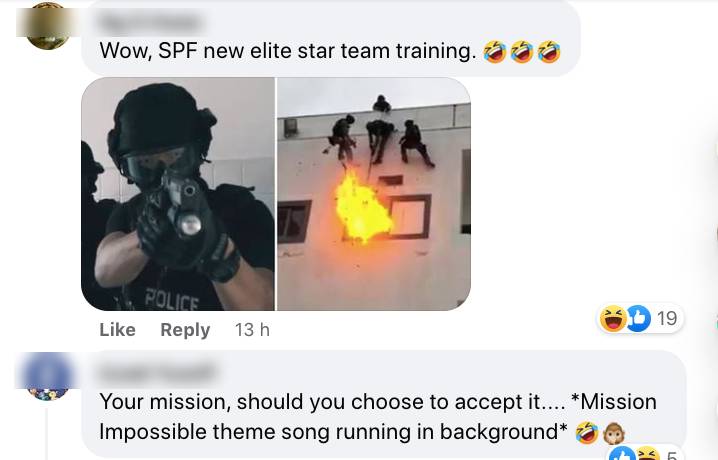
Task: Click the see-no-evil monkey emoji
Action: [614, 433]
